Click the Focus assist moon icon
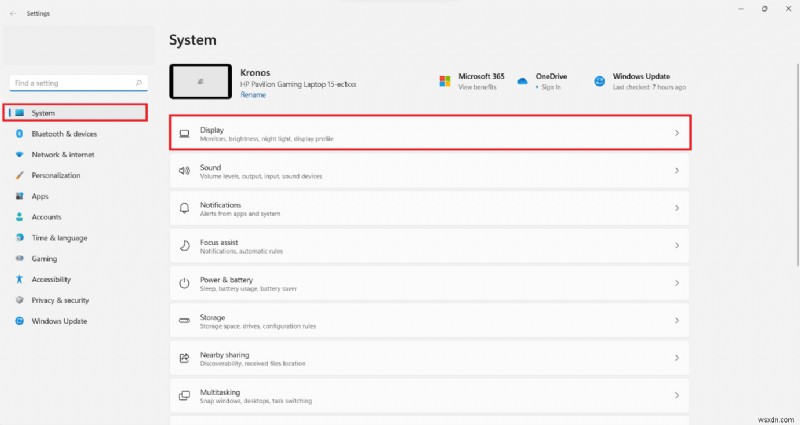 pos(184,246)
